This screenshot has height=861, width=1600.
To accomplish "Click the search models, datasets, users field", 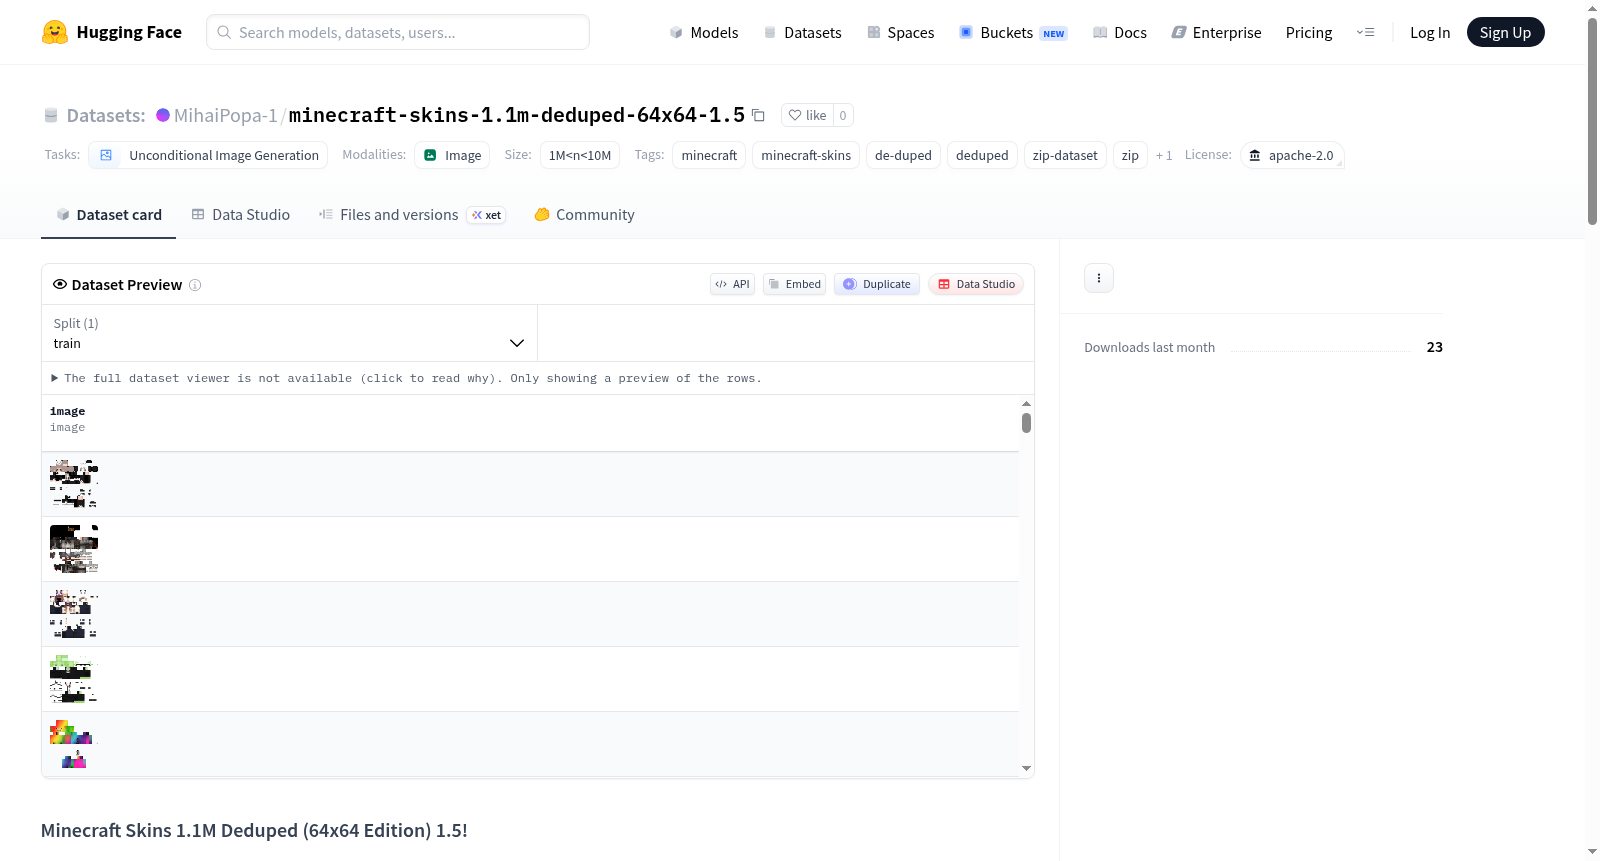I will [x=398, y=32].
